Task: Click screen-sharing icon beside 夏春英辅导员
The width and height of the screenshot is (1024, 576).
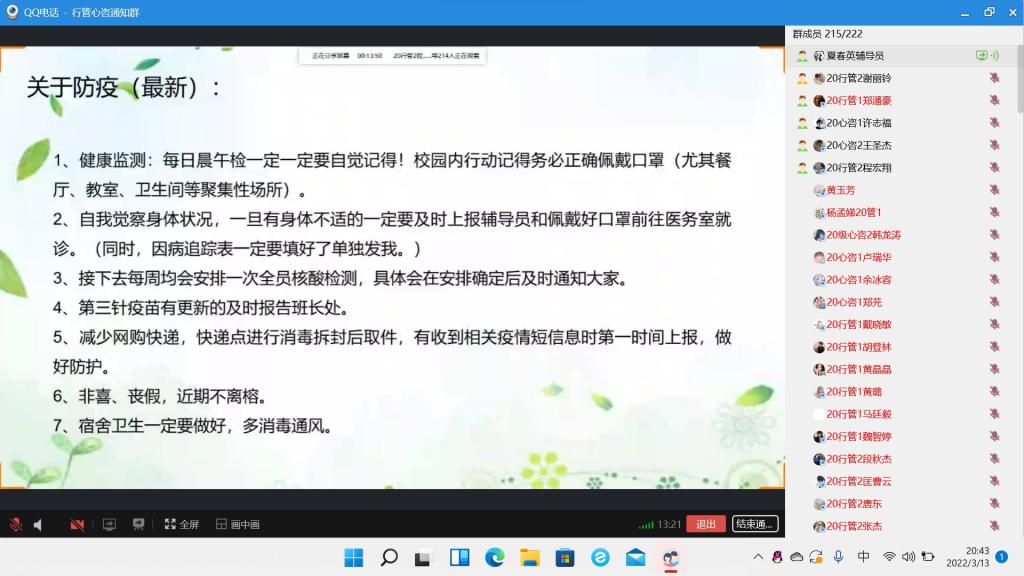Action: 982,56
